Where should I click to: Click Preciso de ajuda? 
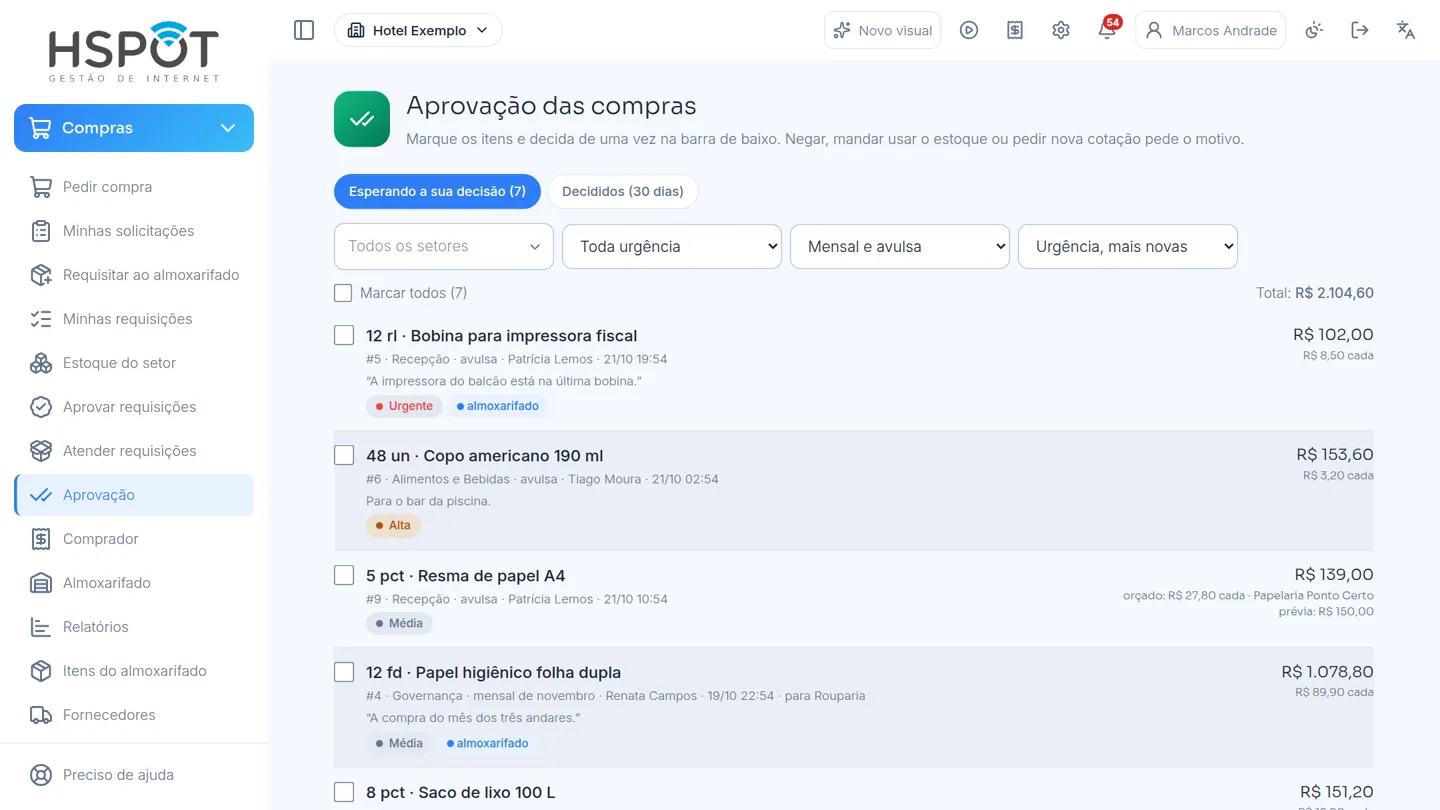click(134, 775)
